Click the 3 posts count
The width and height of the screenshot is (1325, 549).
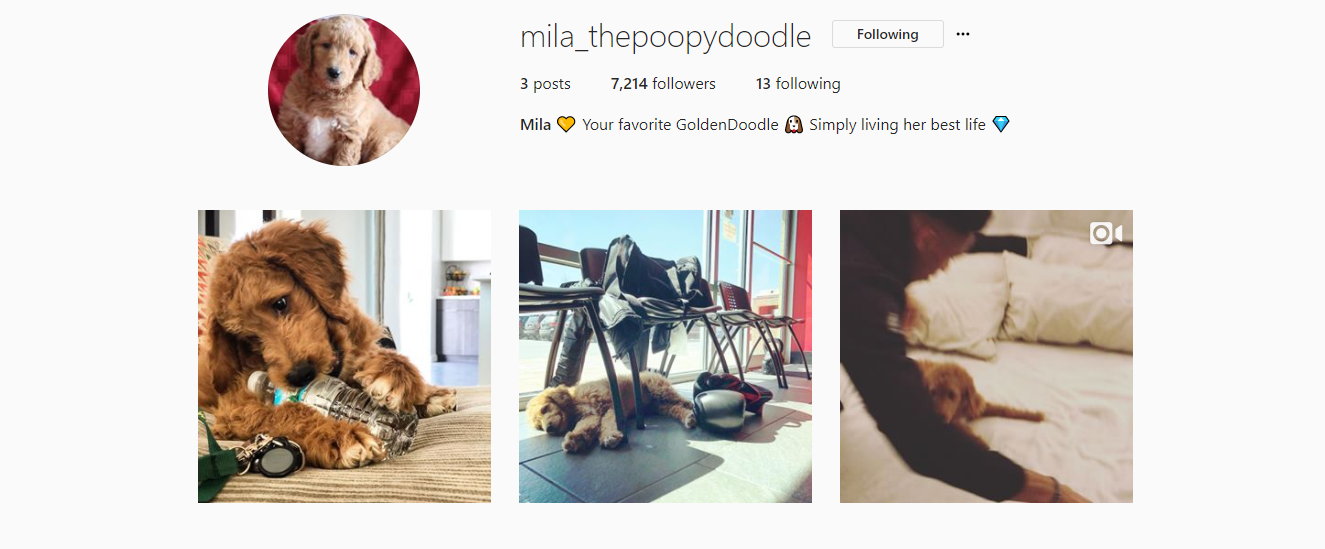pos(545,84)
